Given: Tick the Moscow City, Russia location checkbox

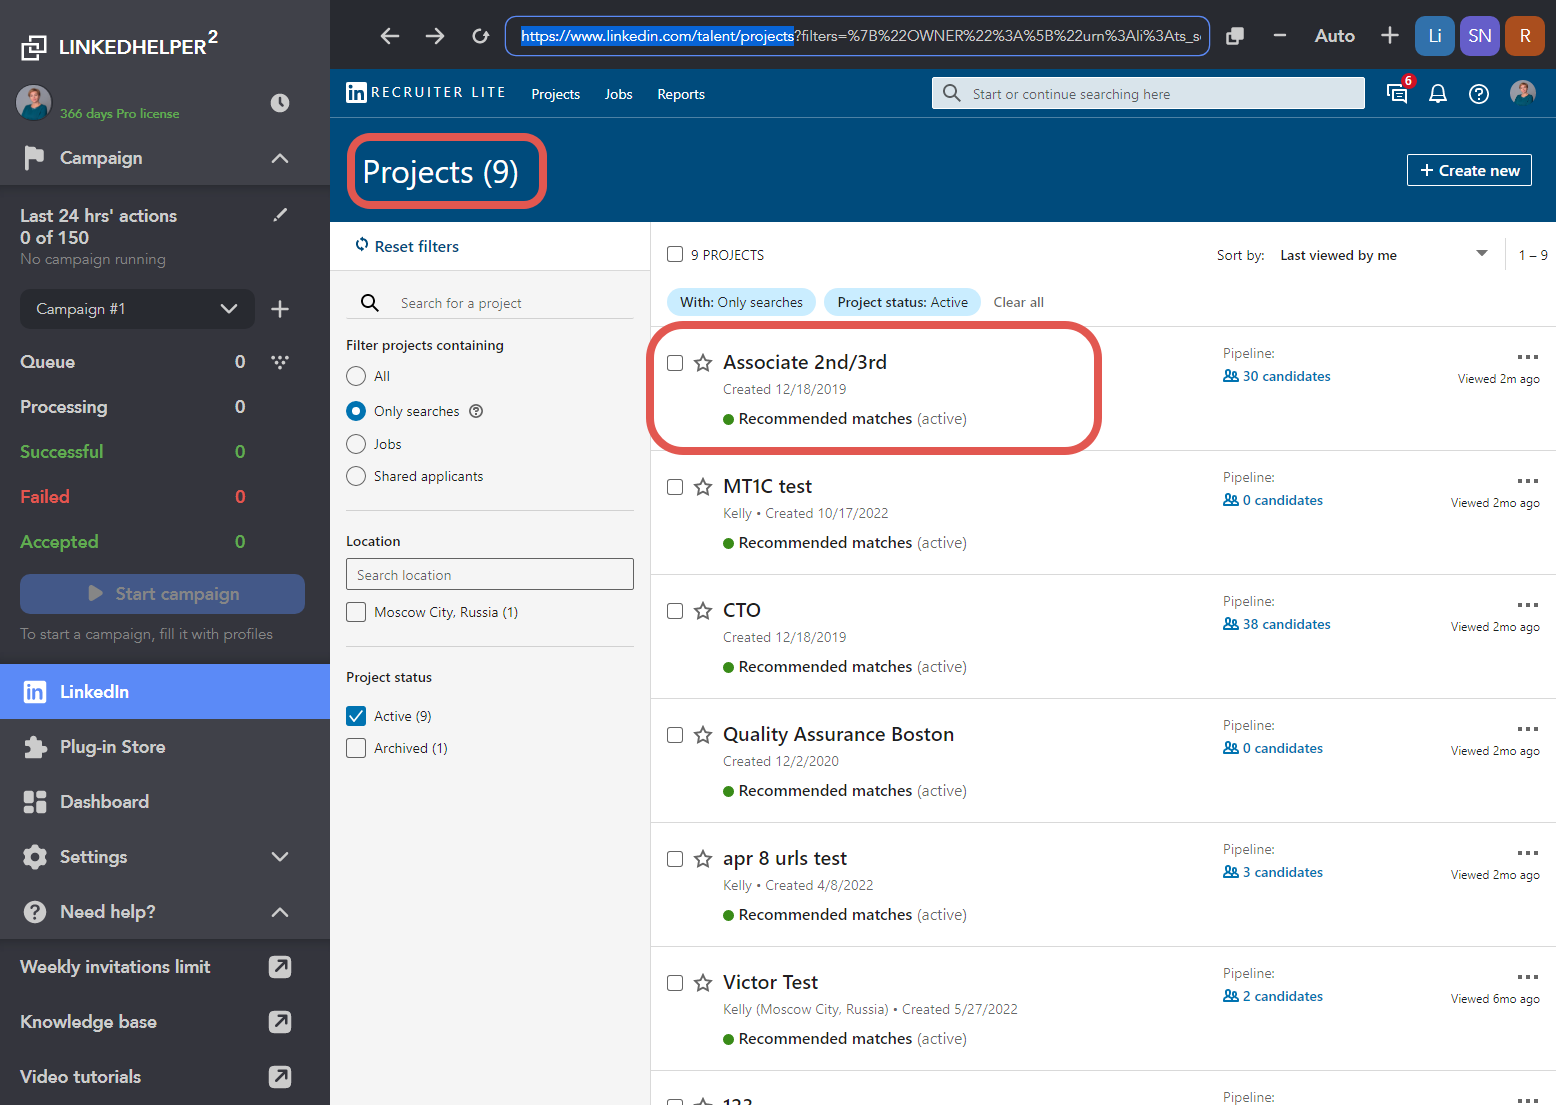Looking at the screenshot, I should click(356, 612).
